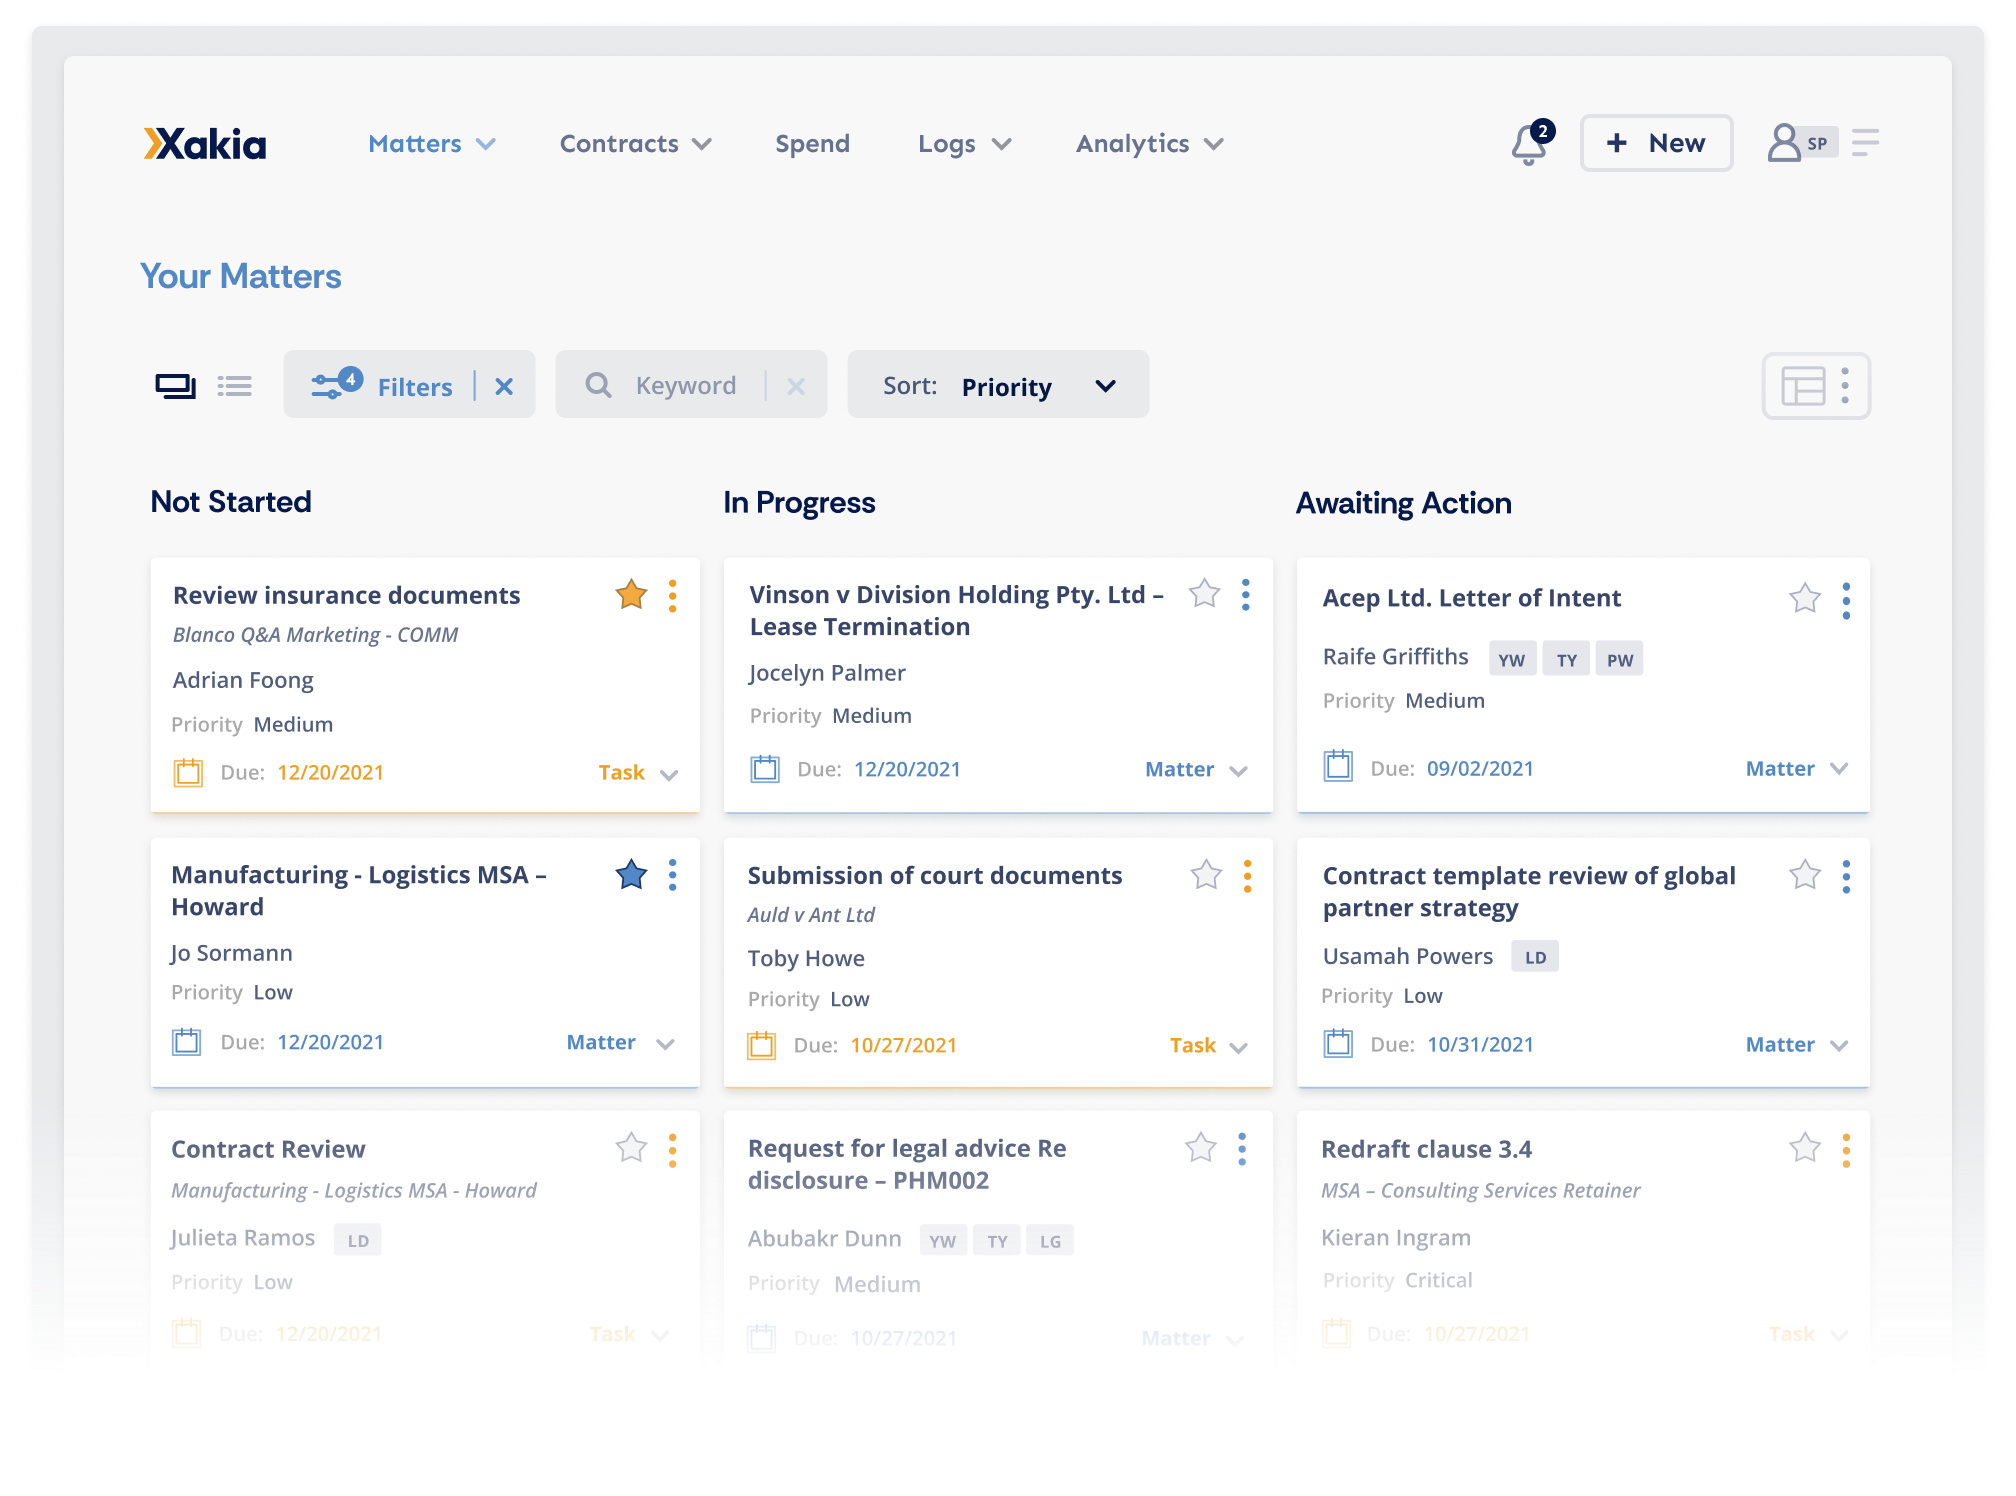The width and height of the screenshot is (2016, 1496).
Task: Open the Spend menu item
Action: (x=812, y=144)
